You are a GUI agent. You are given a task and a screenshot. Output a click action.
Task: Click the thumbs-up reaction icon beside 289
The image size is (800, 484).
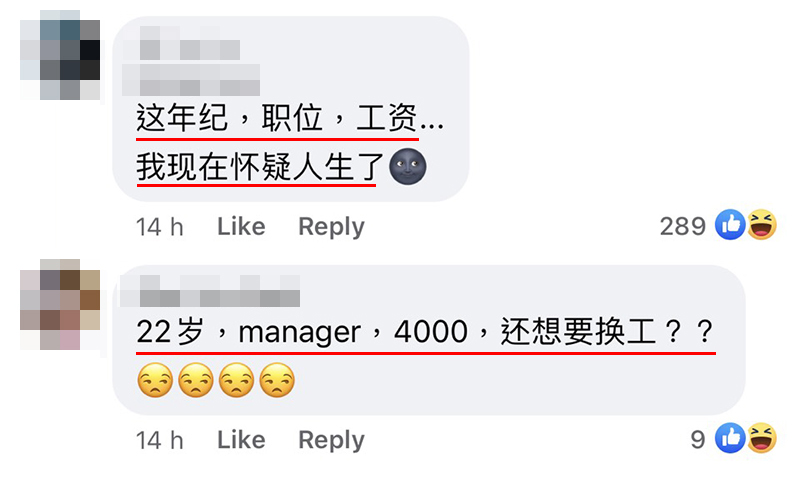pyautogui.click(x=730, y=224)
